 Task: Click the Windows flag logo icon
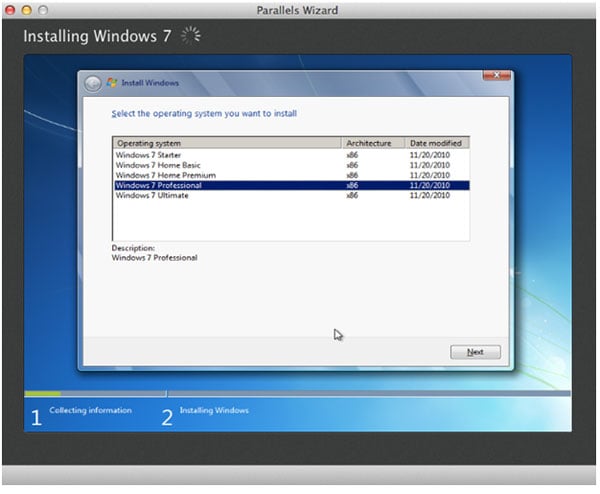[x=111, y=83]
